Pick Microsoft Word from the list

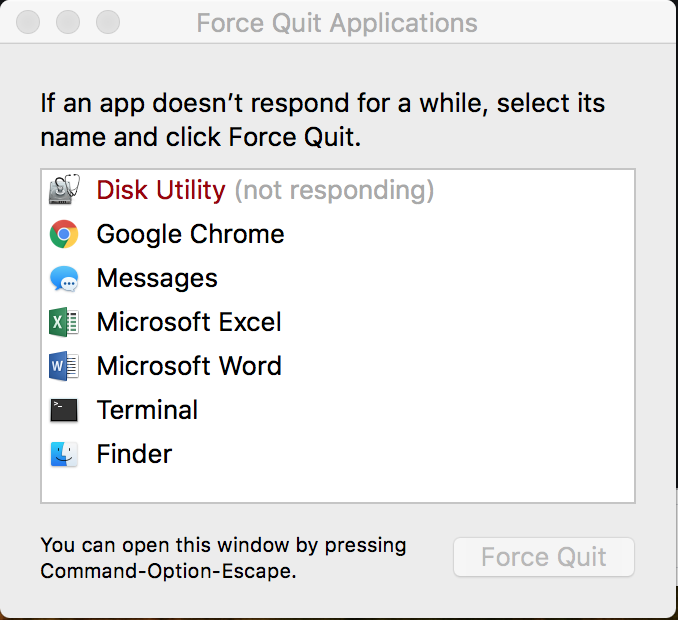(189, 366)
